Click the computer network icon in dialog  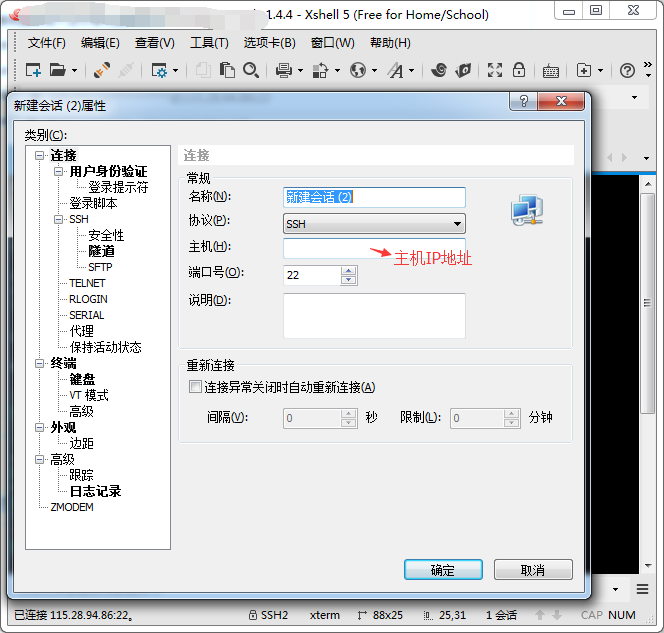point(527,210)
